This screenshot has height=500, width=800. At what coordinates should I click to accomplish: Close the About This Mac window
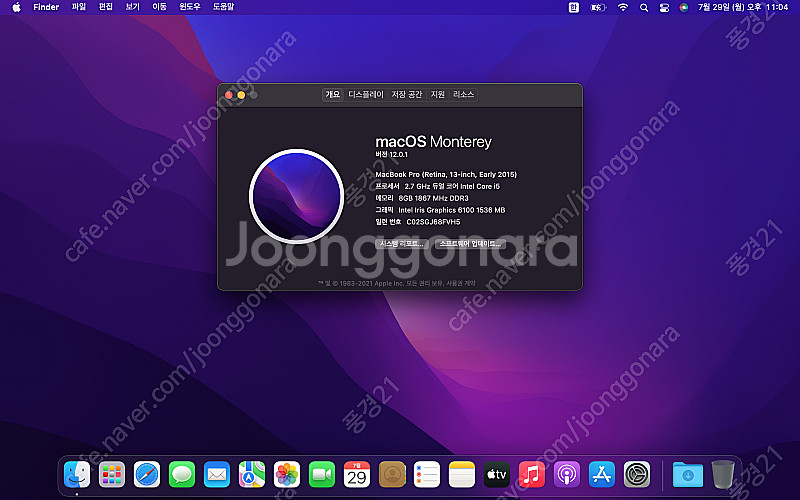point(229,95)
